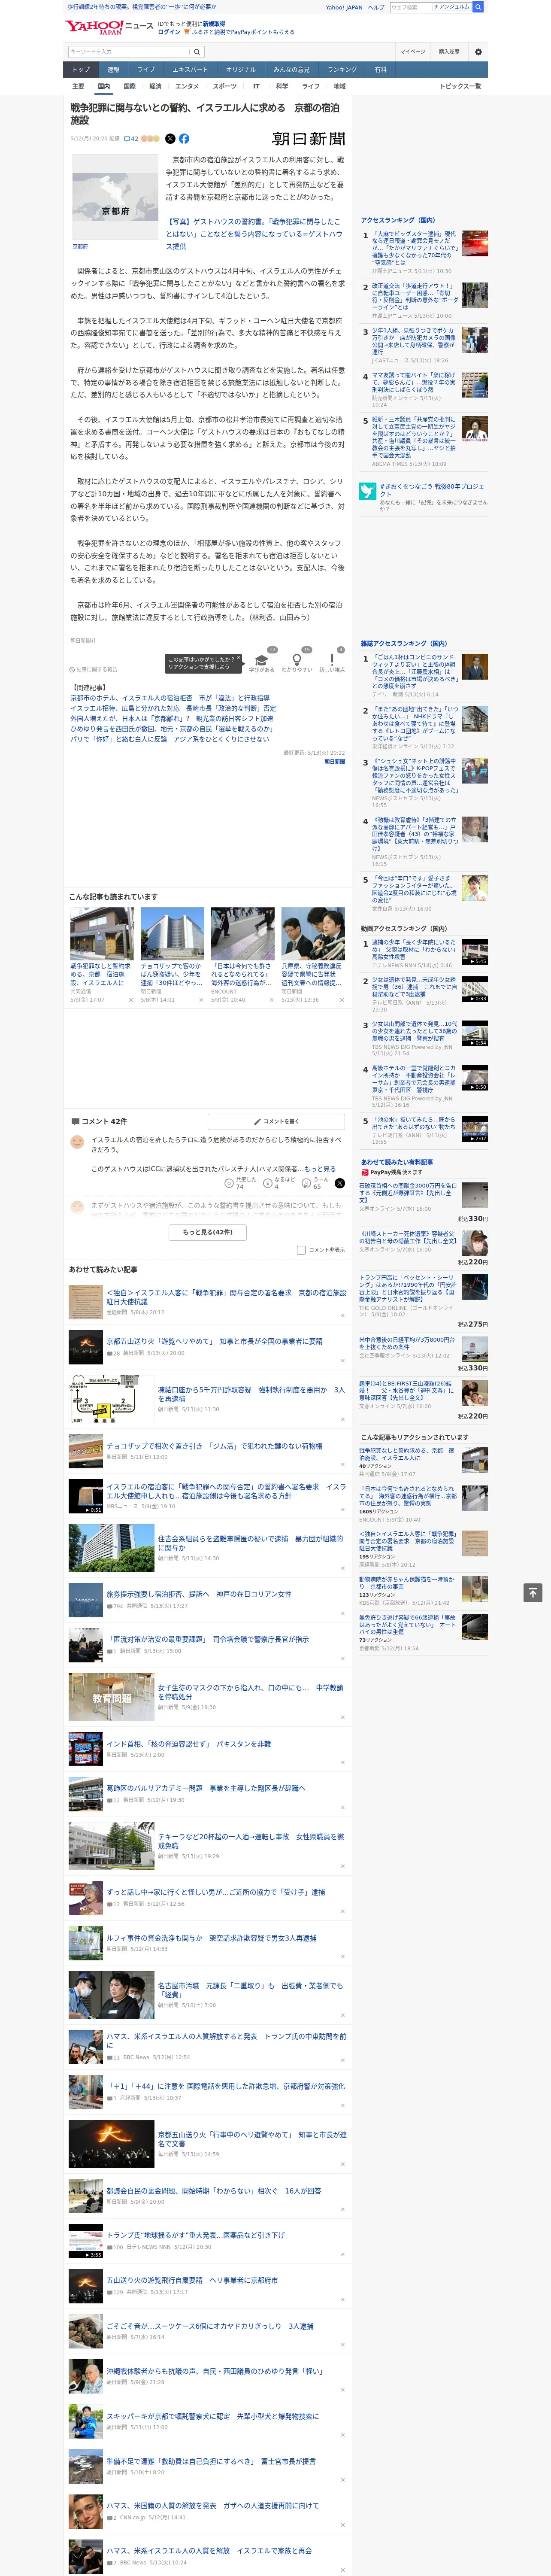
Task: Open settings via the gear icon
Action: pyautogui.click(x=478, y=52)
